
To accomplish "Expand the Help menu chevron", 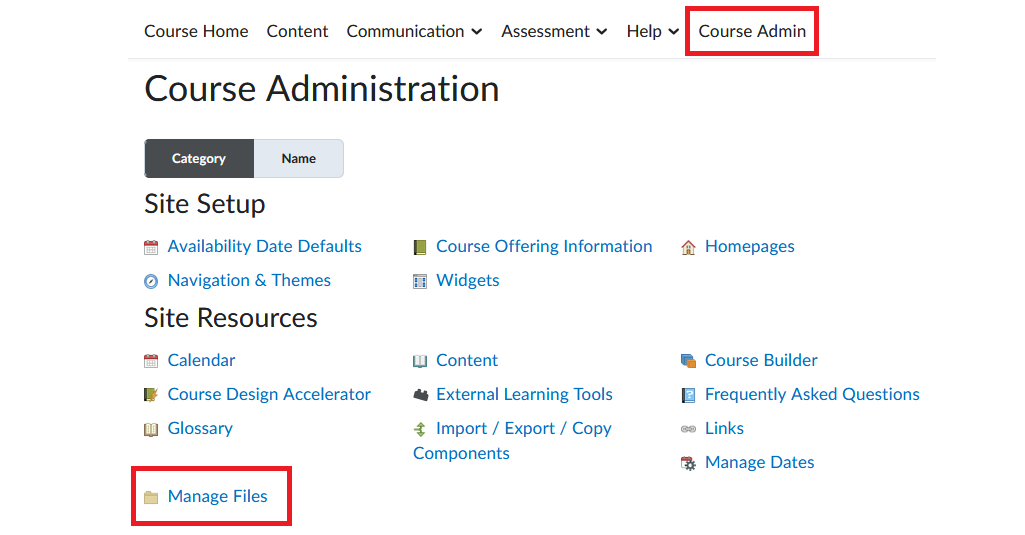I will 674,31.
